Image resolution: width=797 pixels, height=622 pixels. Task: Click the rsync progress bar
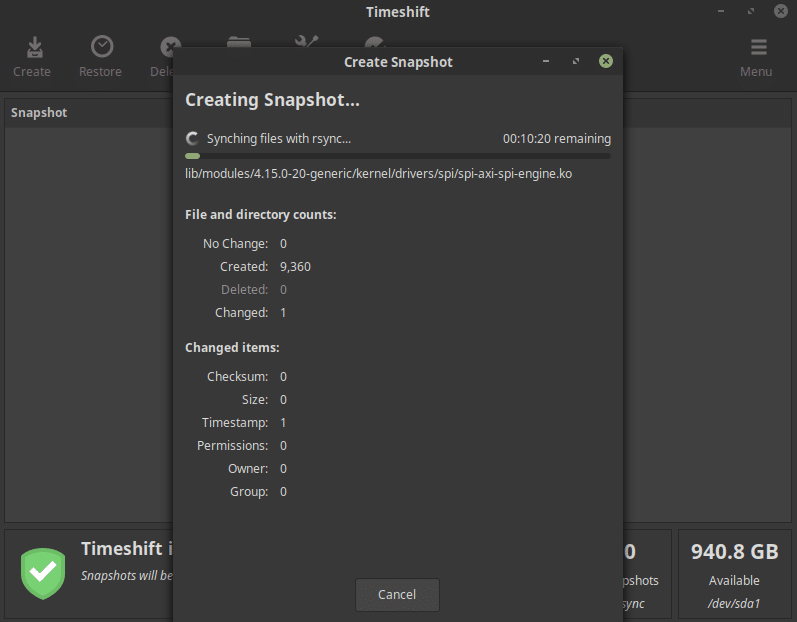click(x=398, y=157)
